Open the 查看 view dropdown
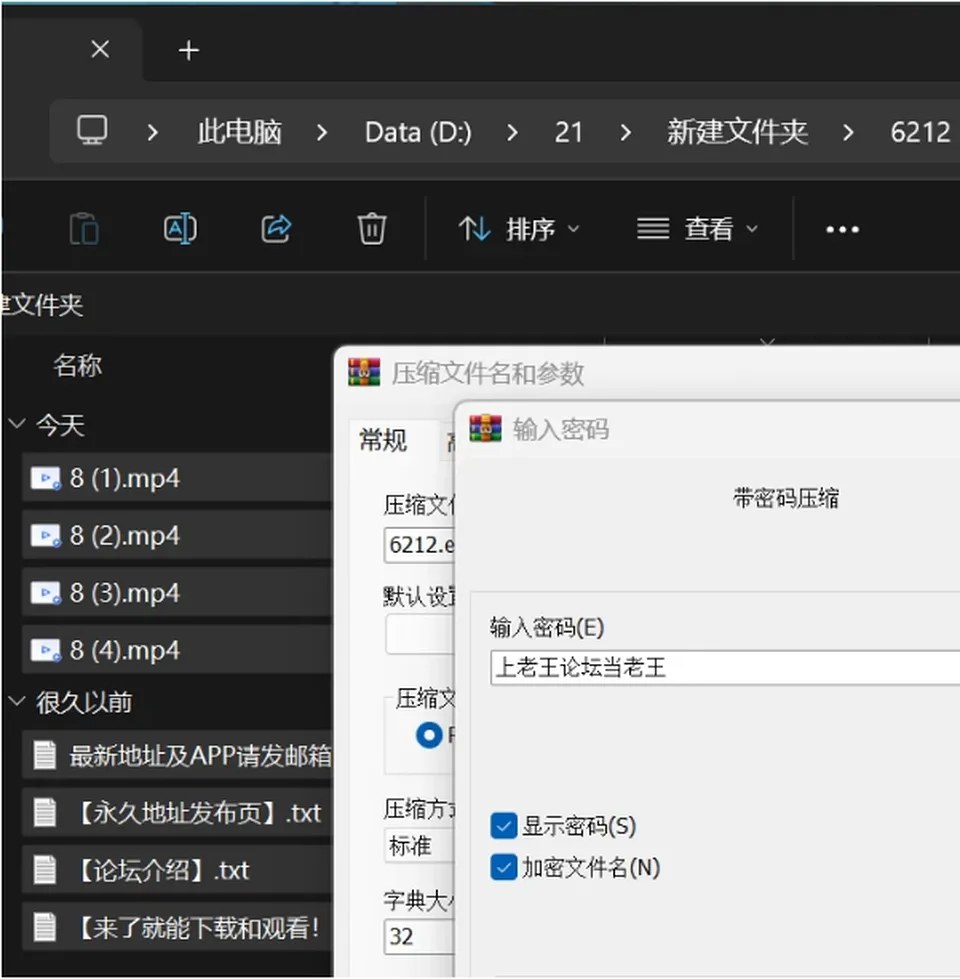The height and width of the screenshot is (979, 960). point(697,229)
